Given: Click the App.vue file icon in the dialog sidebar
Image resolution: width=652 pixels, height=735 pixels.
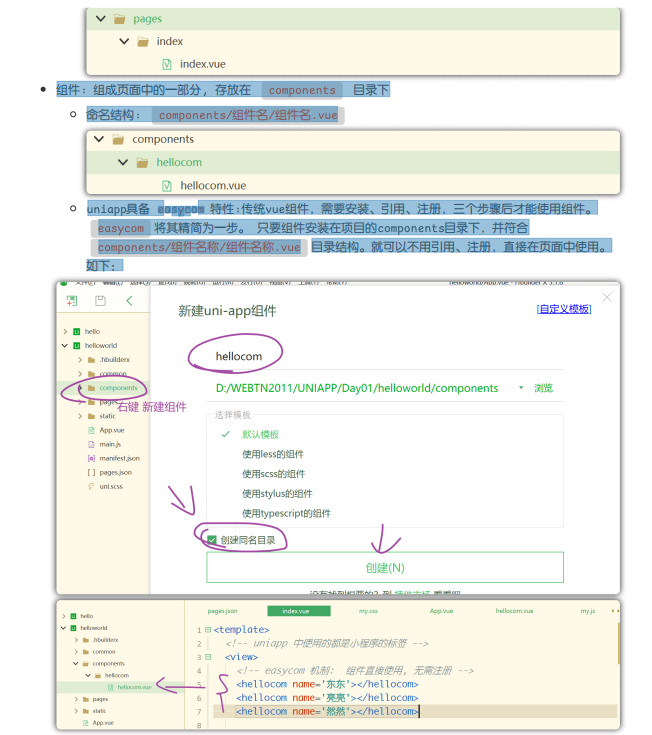Looking at the screenshot, I should click(x=91, y=430).
